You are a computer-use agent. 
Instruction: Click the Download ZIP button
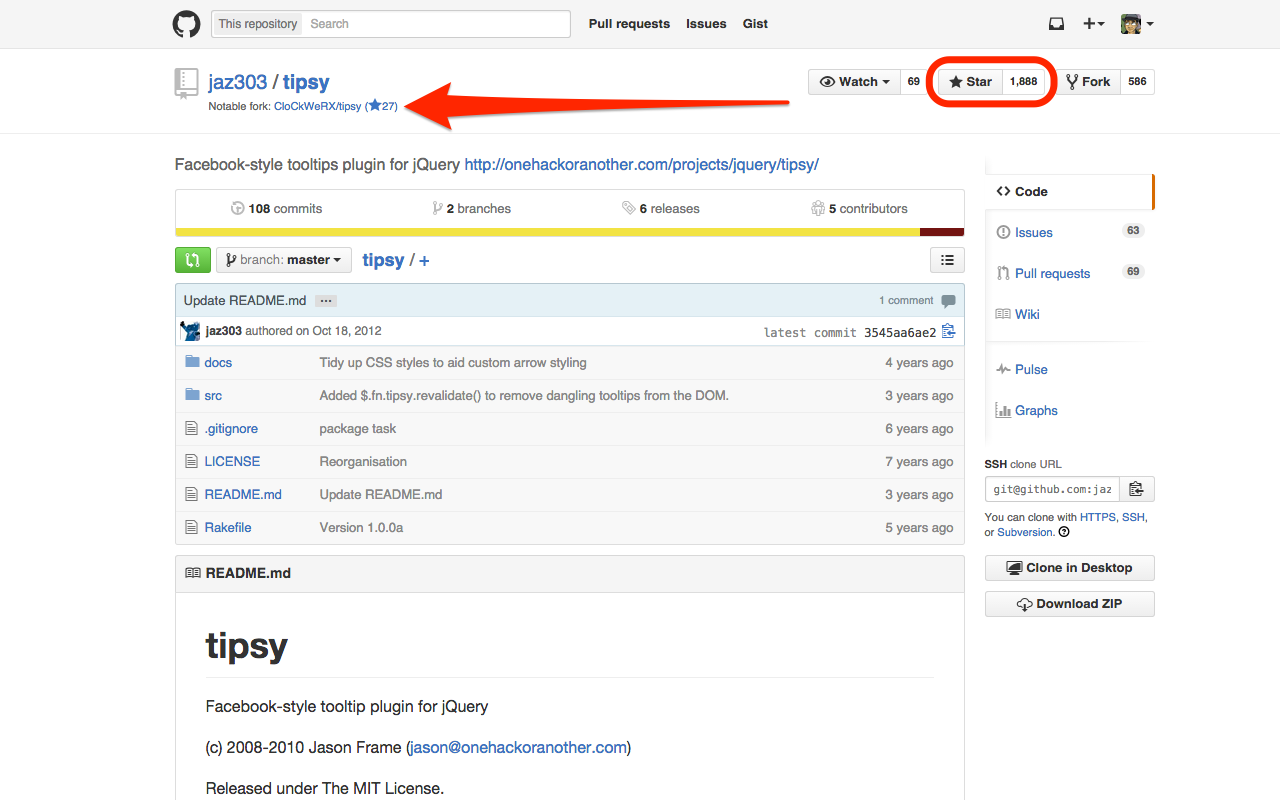[x=1070, y=604]
